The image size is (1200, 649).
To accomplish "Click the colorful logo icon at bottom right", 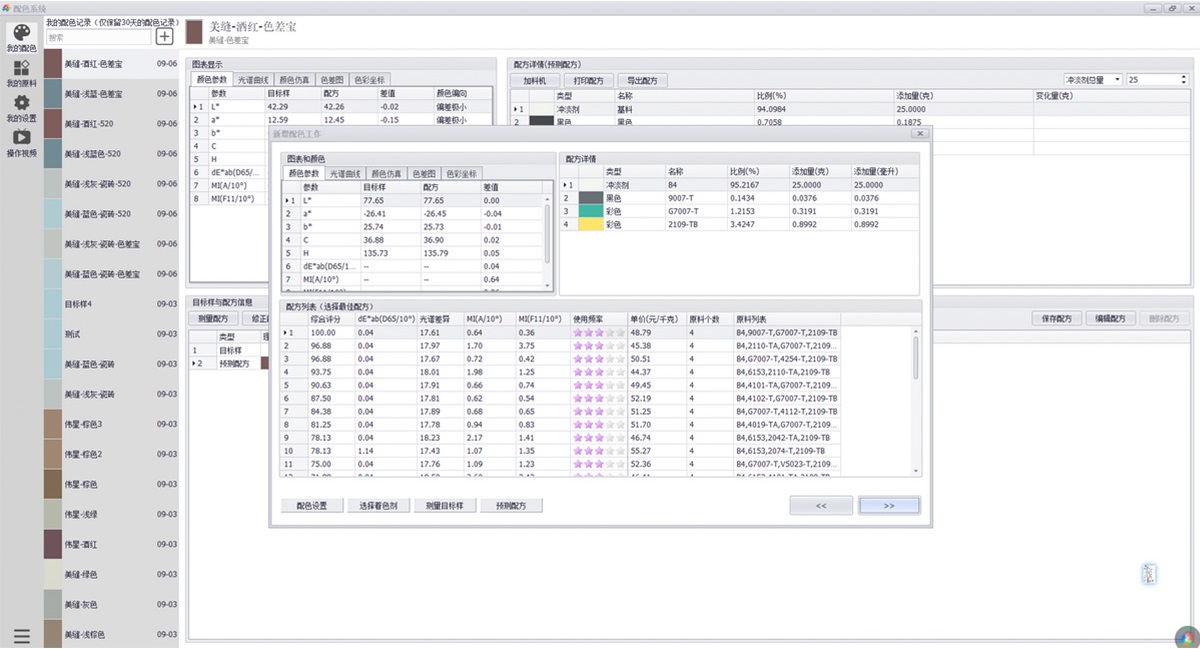I will (x=1185, y=636).
